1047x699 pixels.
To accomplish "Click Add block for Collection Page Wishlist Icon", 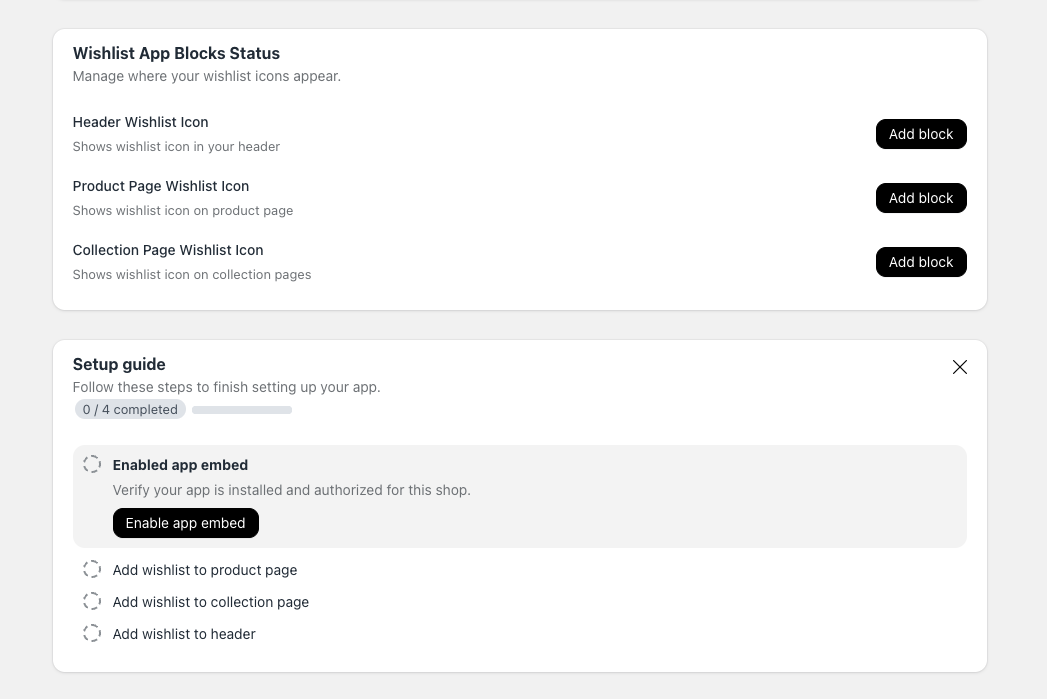I will click(921, 262).
